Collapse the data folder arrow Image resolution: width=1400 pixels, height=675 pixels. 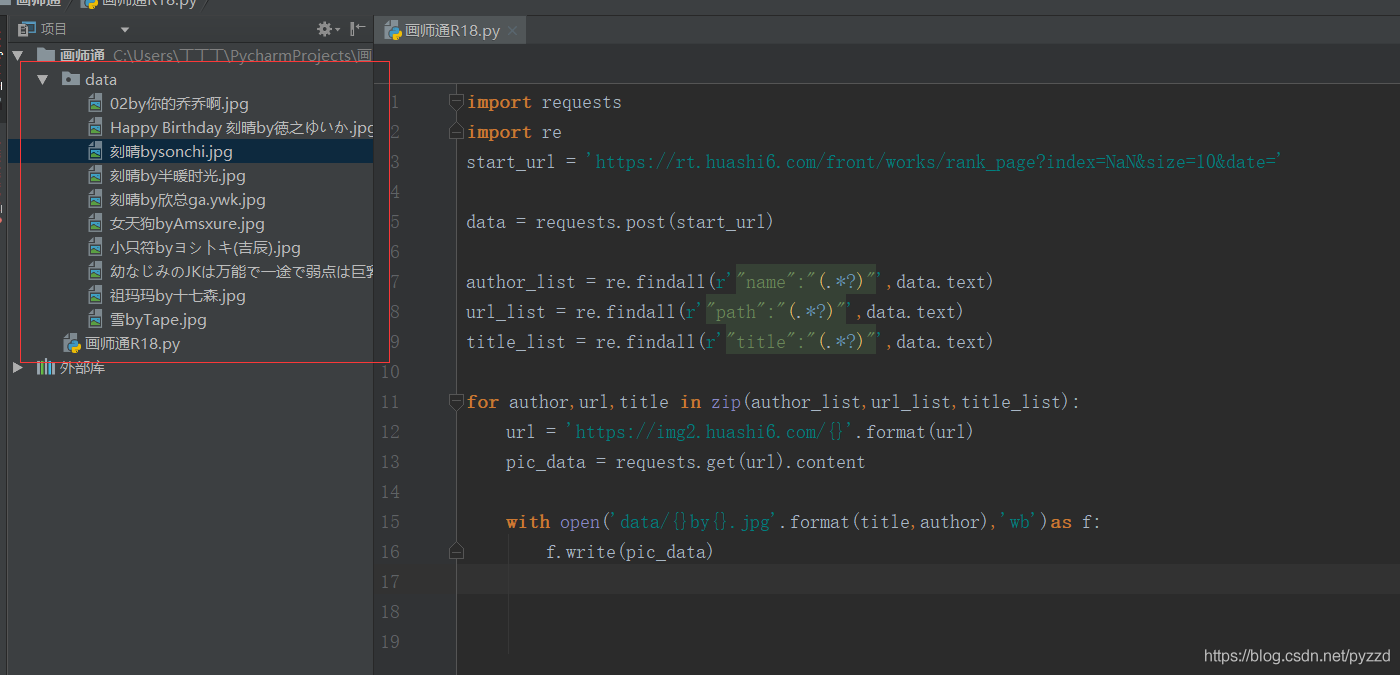pyautogui.click(x=42, y=79)
